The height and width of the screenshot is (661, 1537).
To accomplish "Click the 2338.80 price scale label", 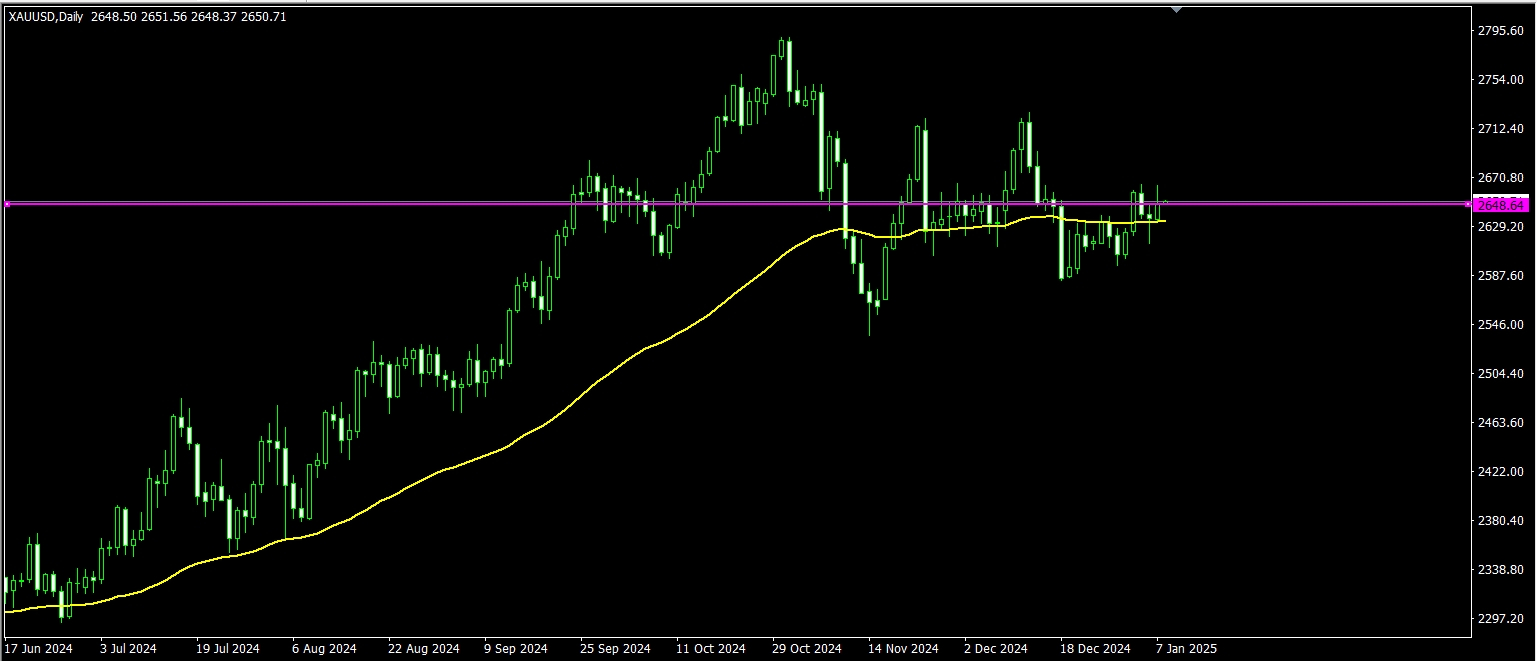I will point(1500,570).
